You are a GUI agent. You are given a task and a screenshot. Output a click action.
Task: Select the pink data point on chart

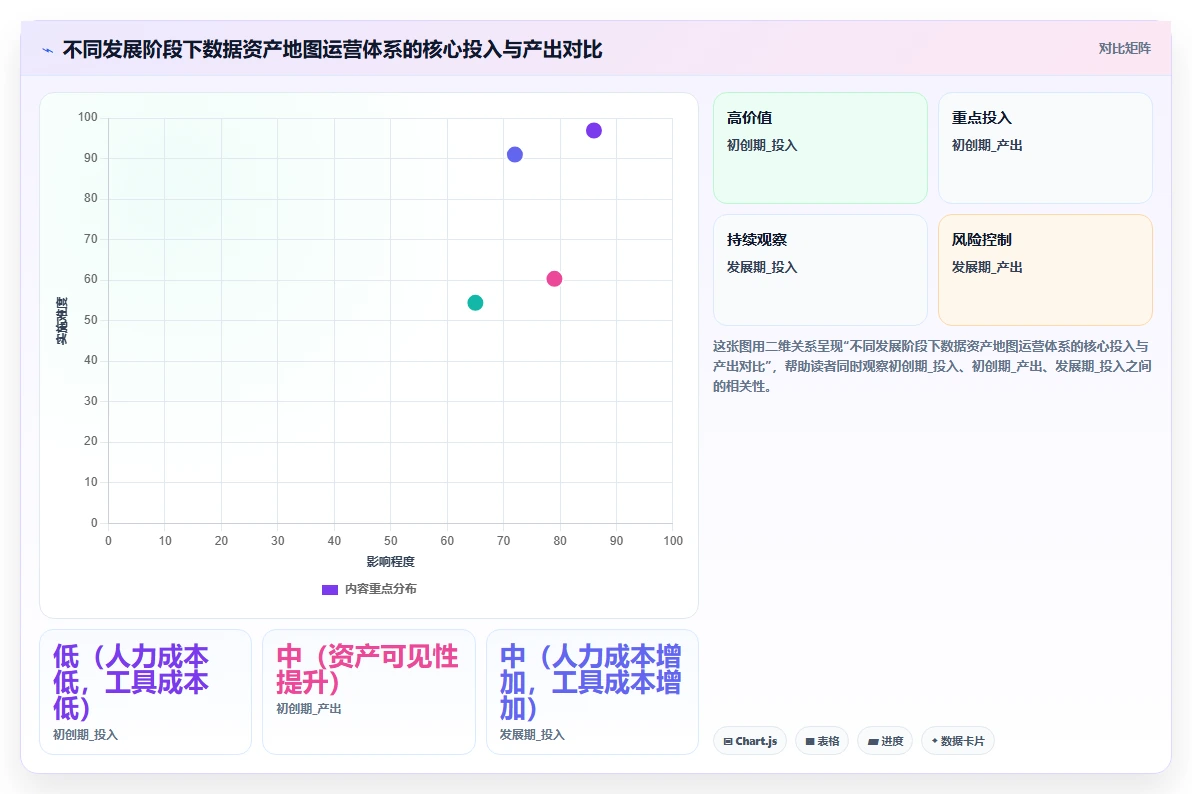554,279
